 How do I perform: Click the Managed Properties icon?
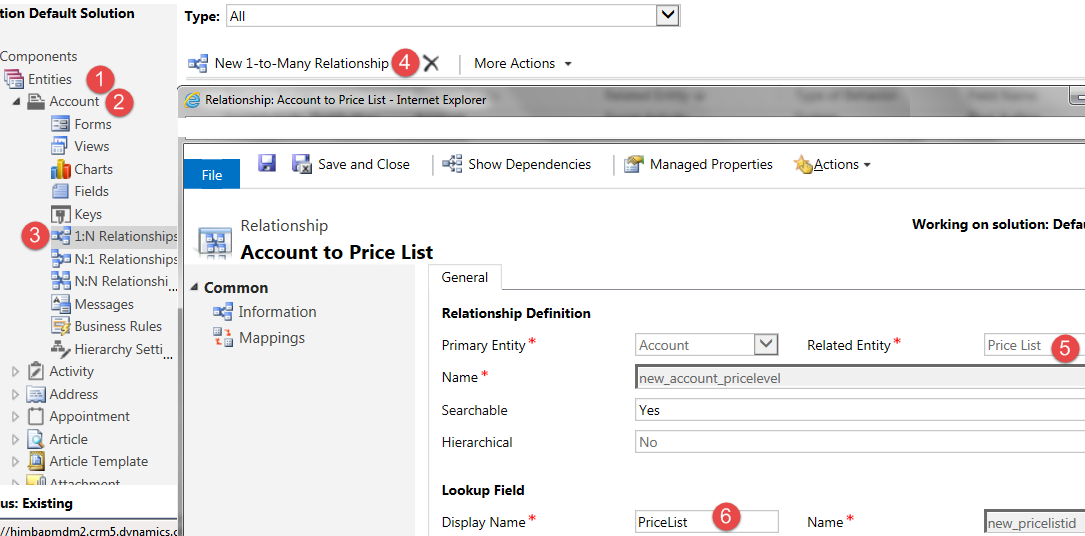tap(633, 164)
